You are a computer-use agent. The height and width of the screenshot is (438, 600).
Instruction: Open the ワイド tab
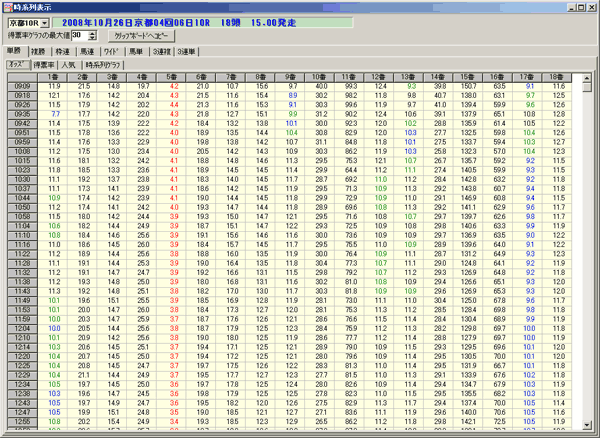pos(112,52)
